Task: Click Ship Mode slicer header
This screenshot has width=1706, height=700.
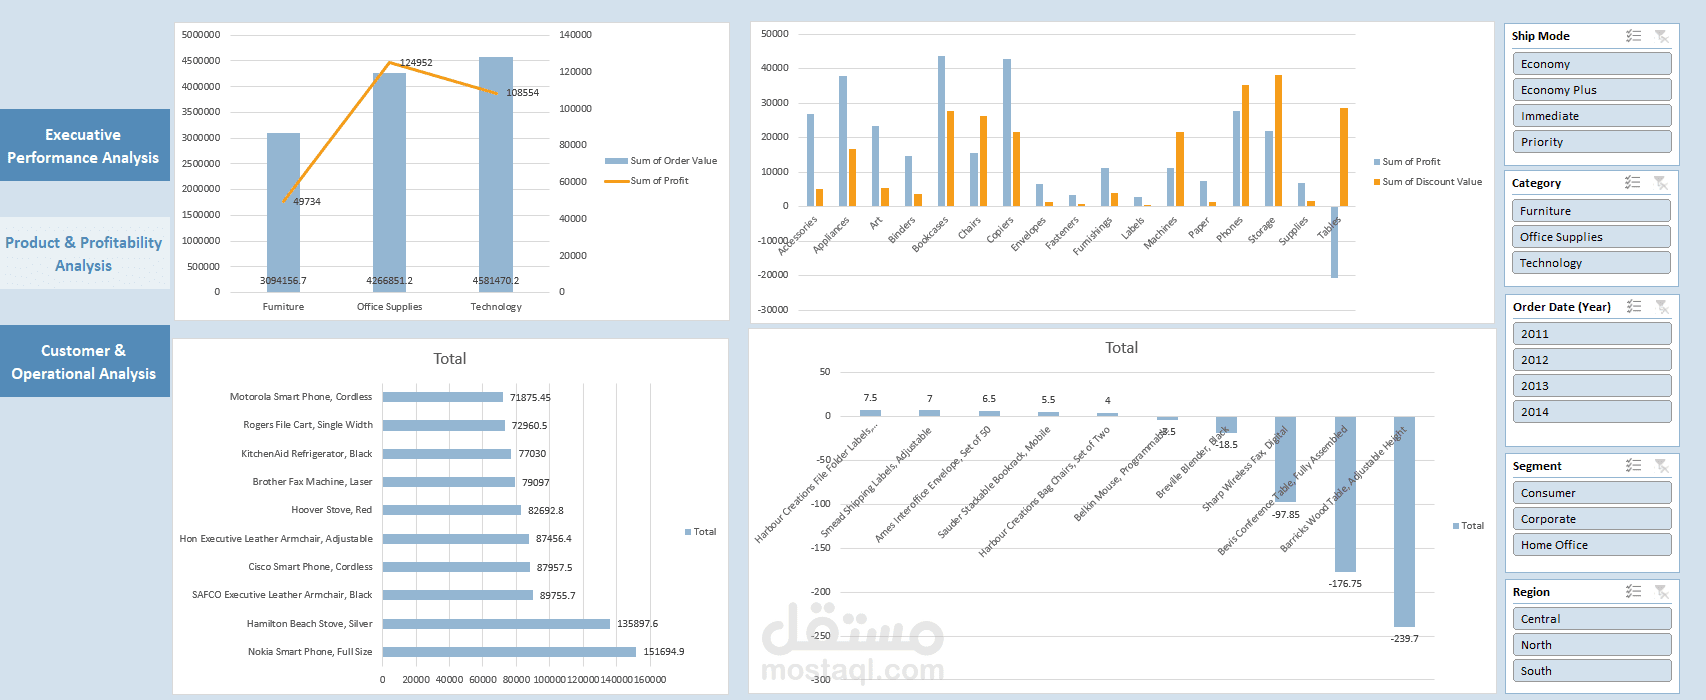Action: pos(1541,36)
